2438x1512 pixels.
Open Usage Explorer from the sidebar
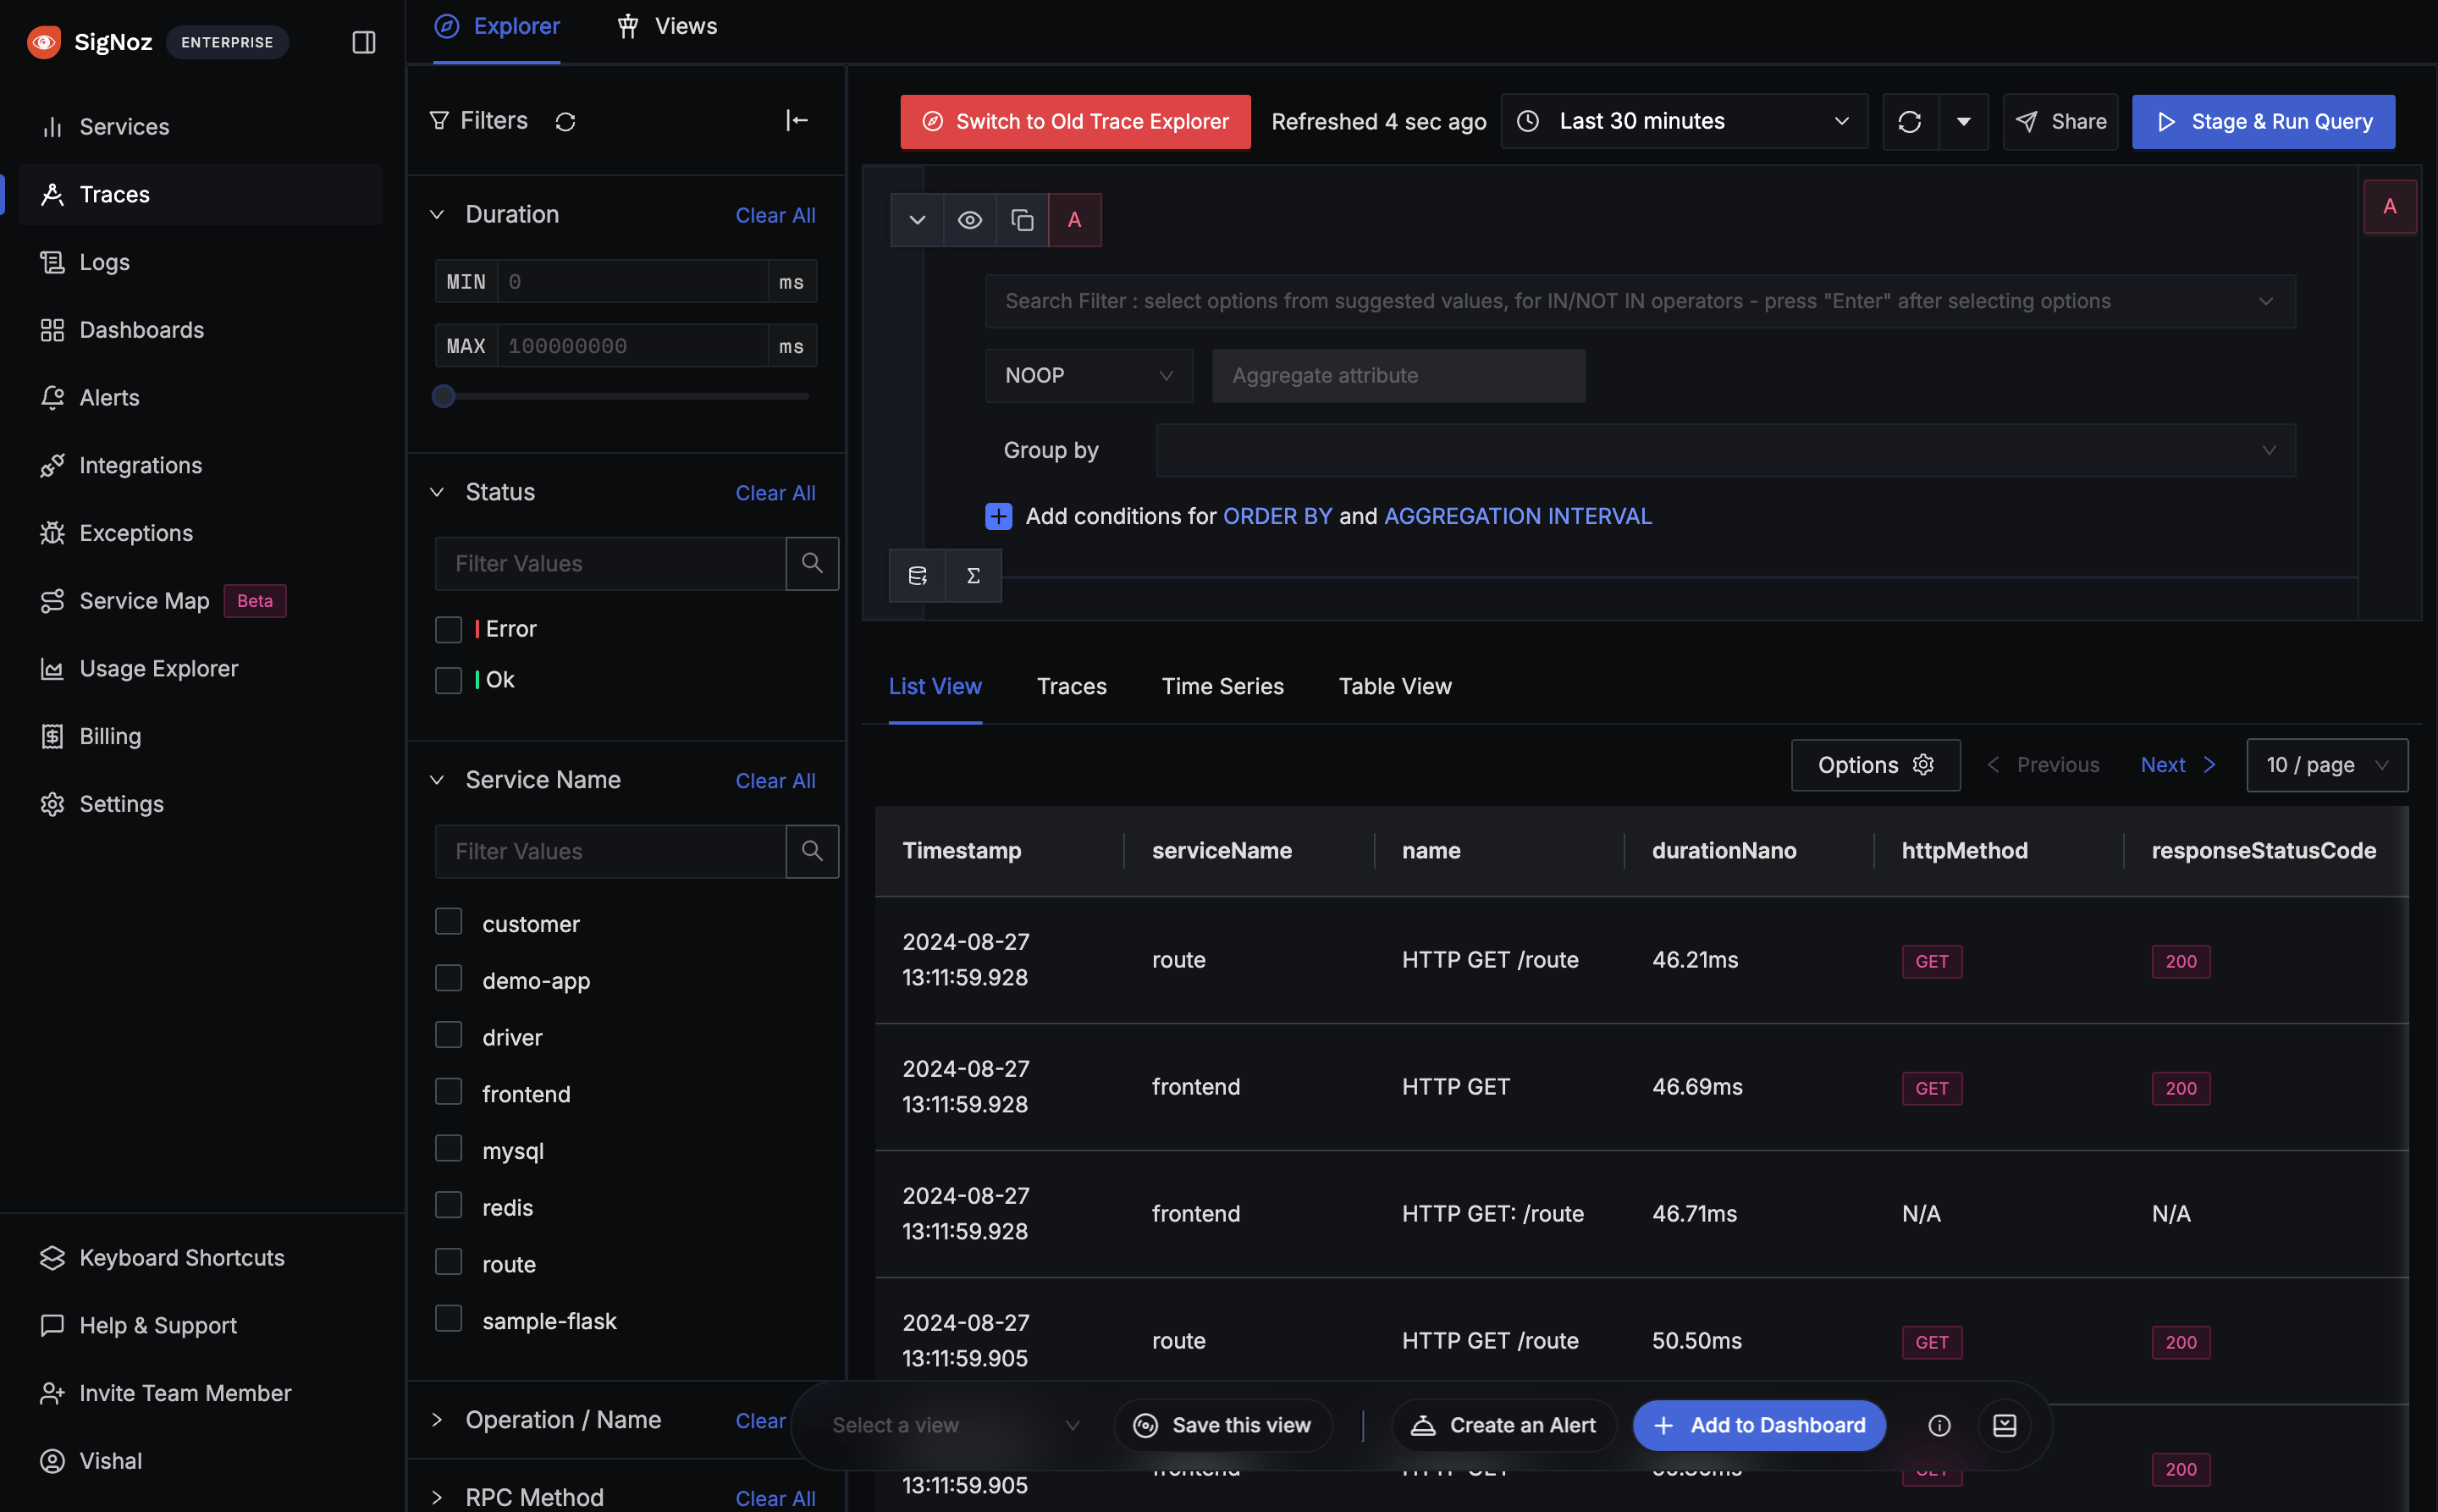[x=158, y=668]
